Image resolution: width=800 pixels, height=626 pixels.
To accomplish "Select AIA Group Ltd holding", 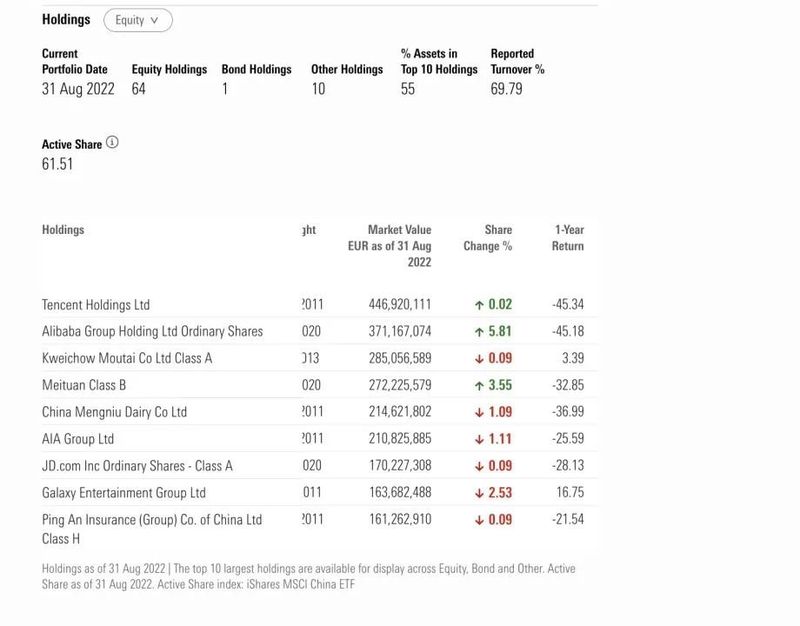I will (78, 439).
